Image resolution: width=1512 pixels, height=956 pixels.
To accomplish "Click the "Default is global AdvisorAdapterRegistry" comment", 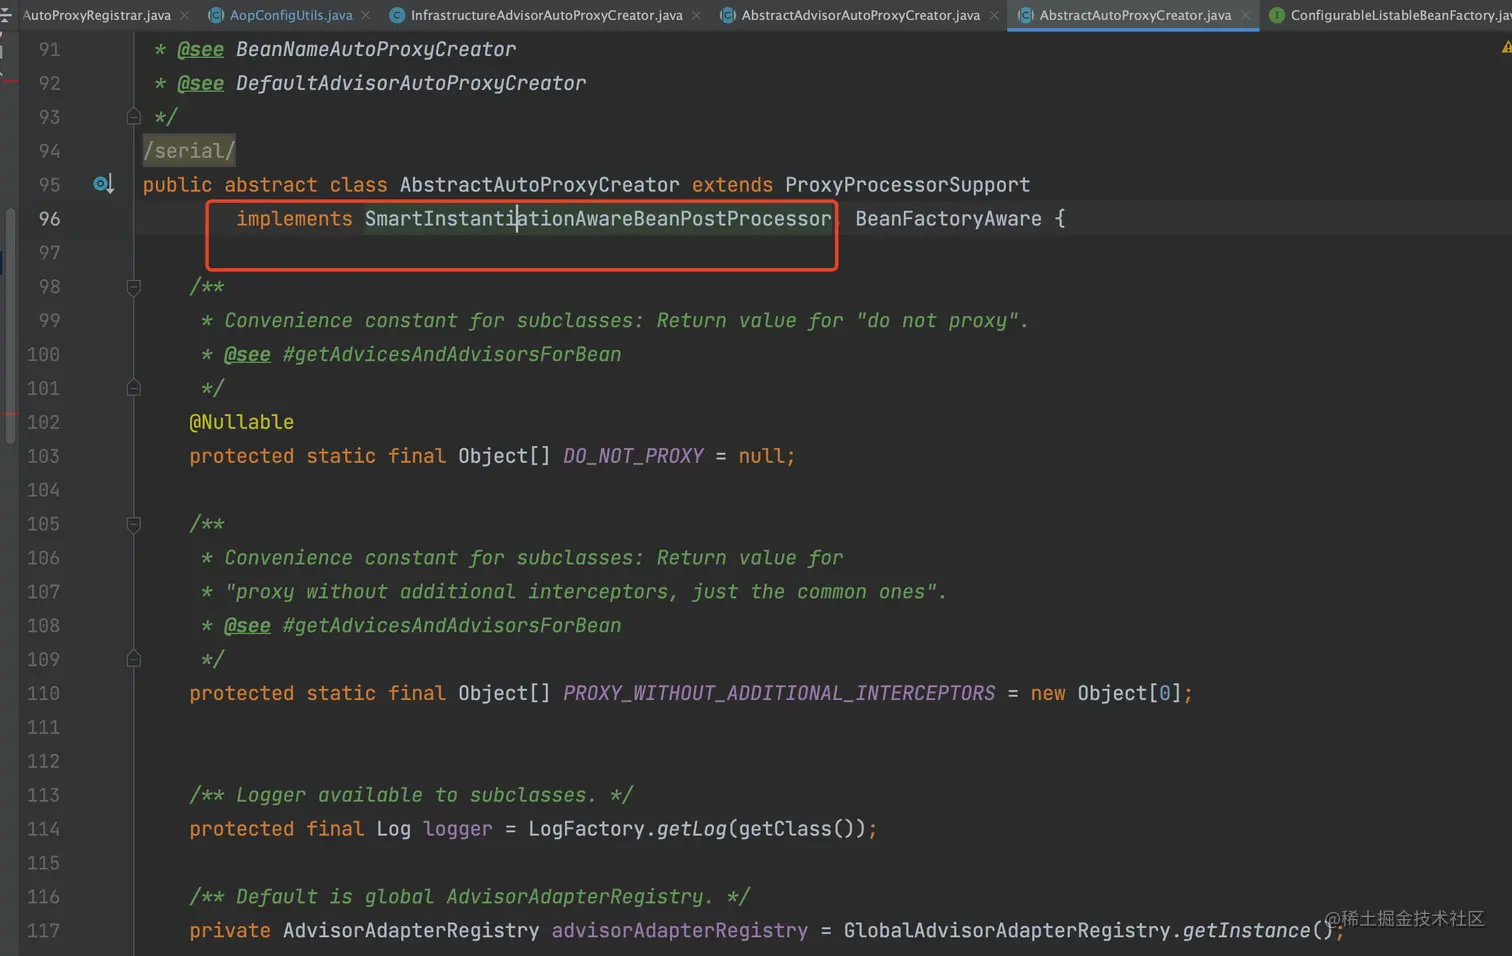I will click(470, 897).
